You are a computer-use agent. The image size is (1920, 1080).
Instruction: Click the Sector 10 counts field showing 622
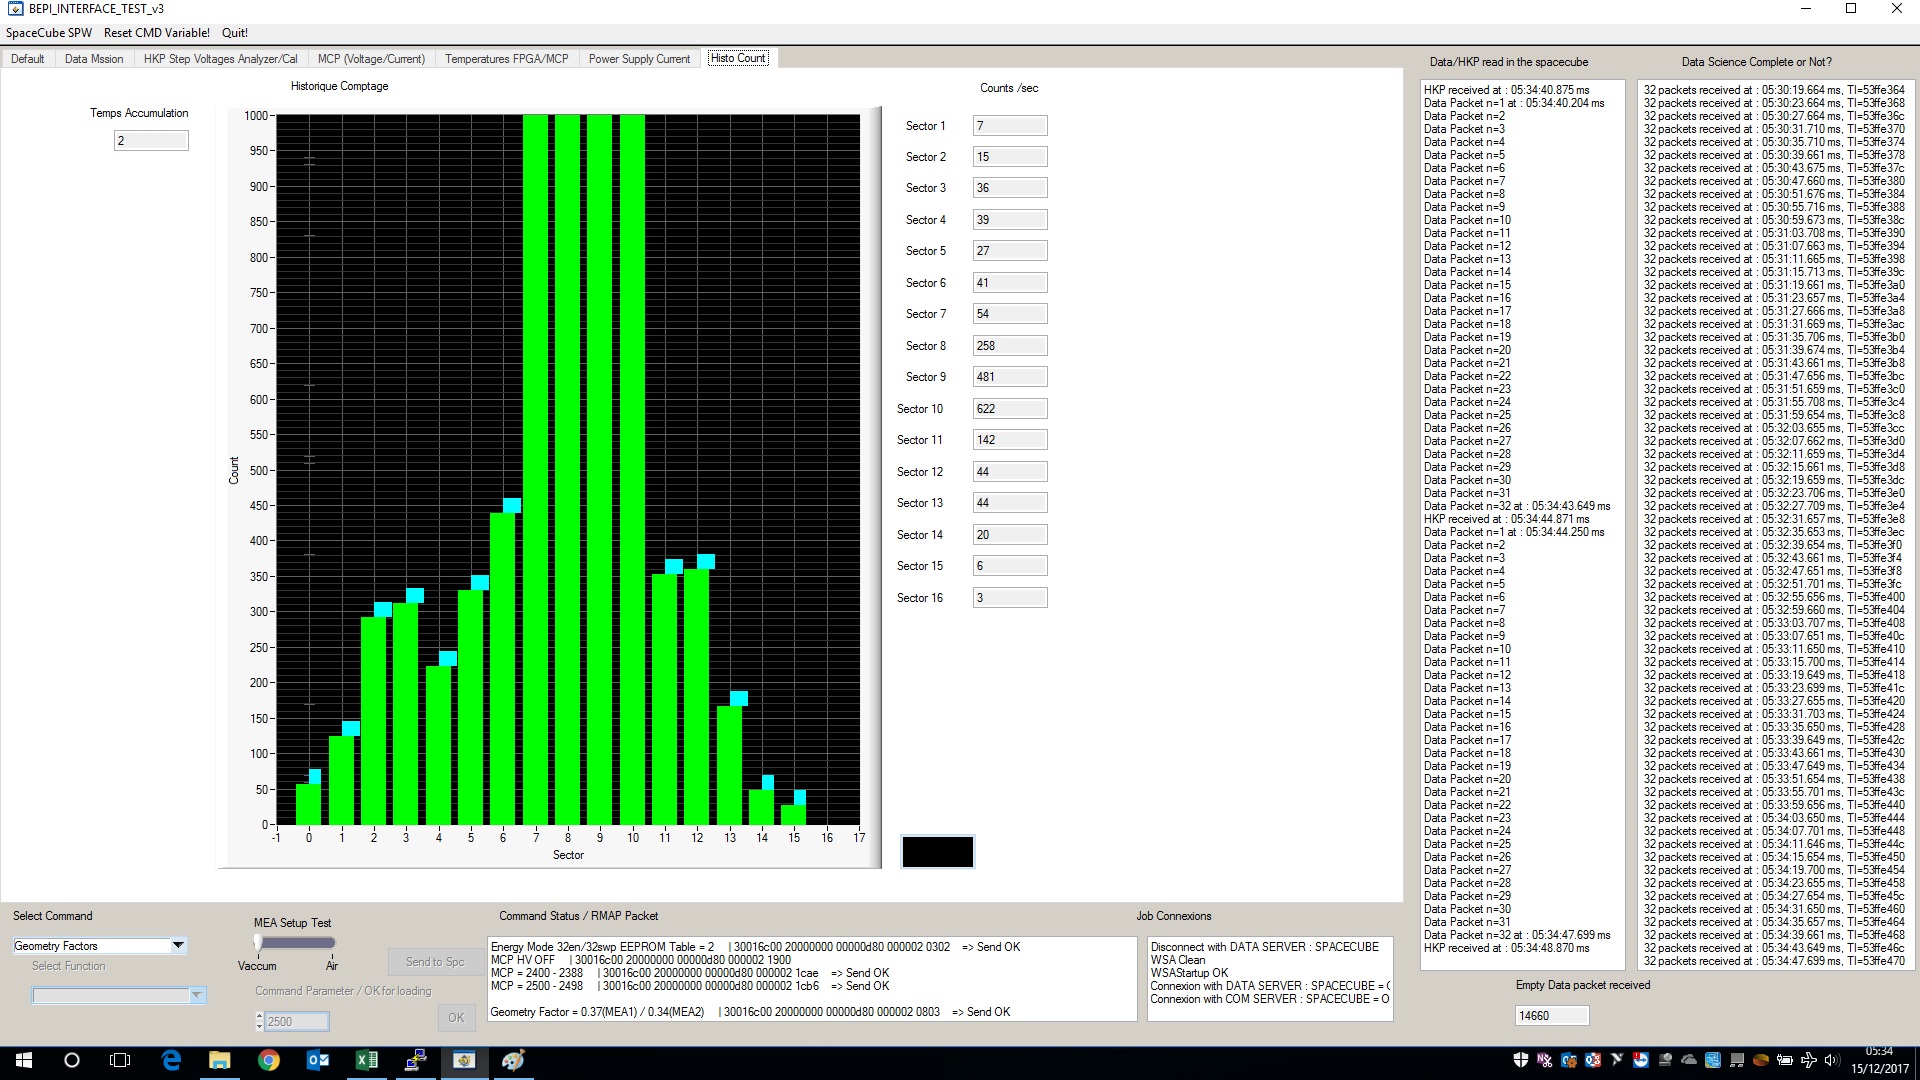[1010, 409]
